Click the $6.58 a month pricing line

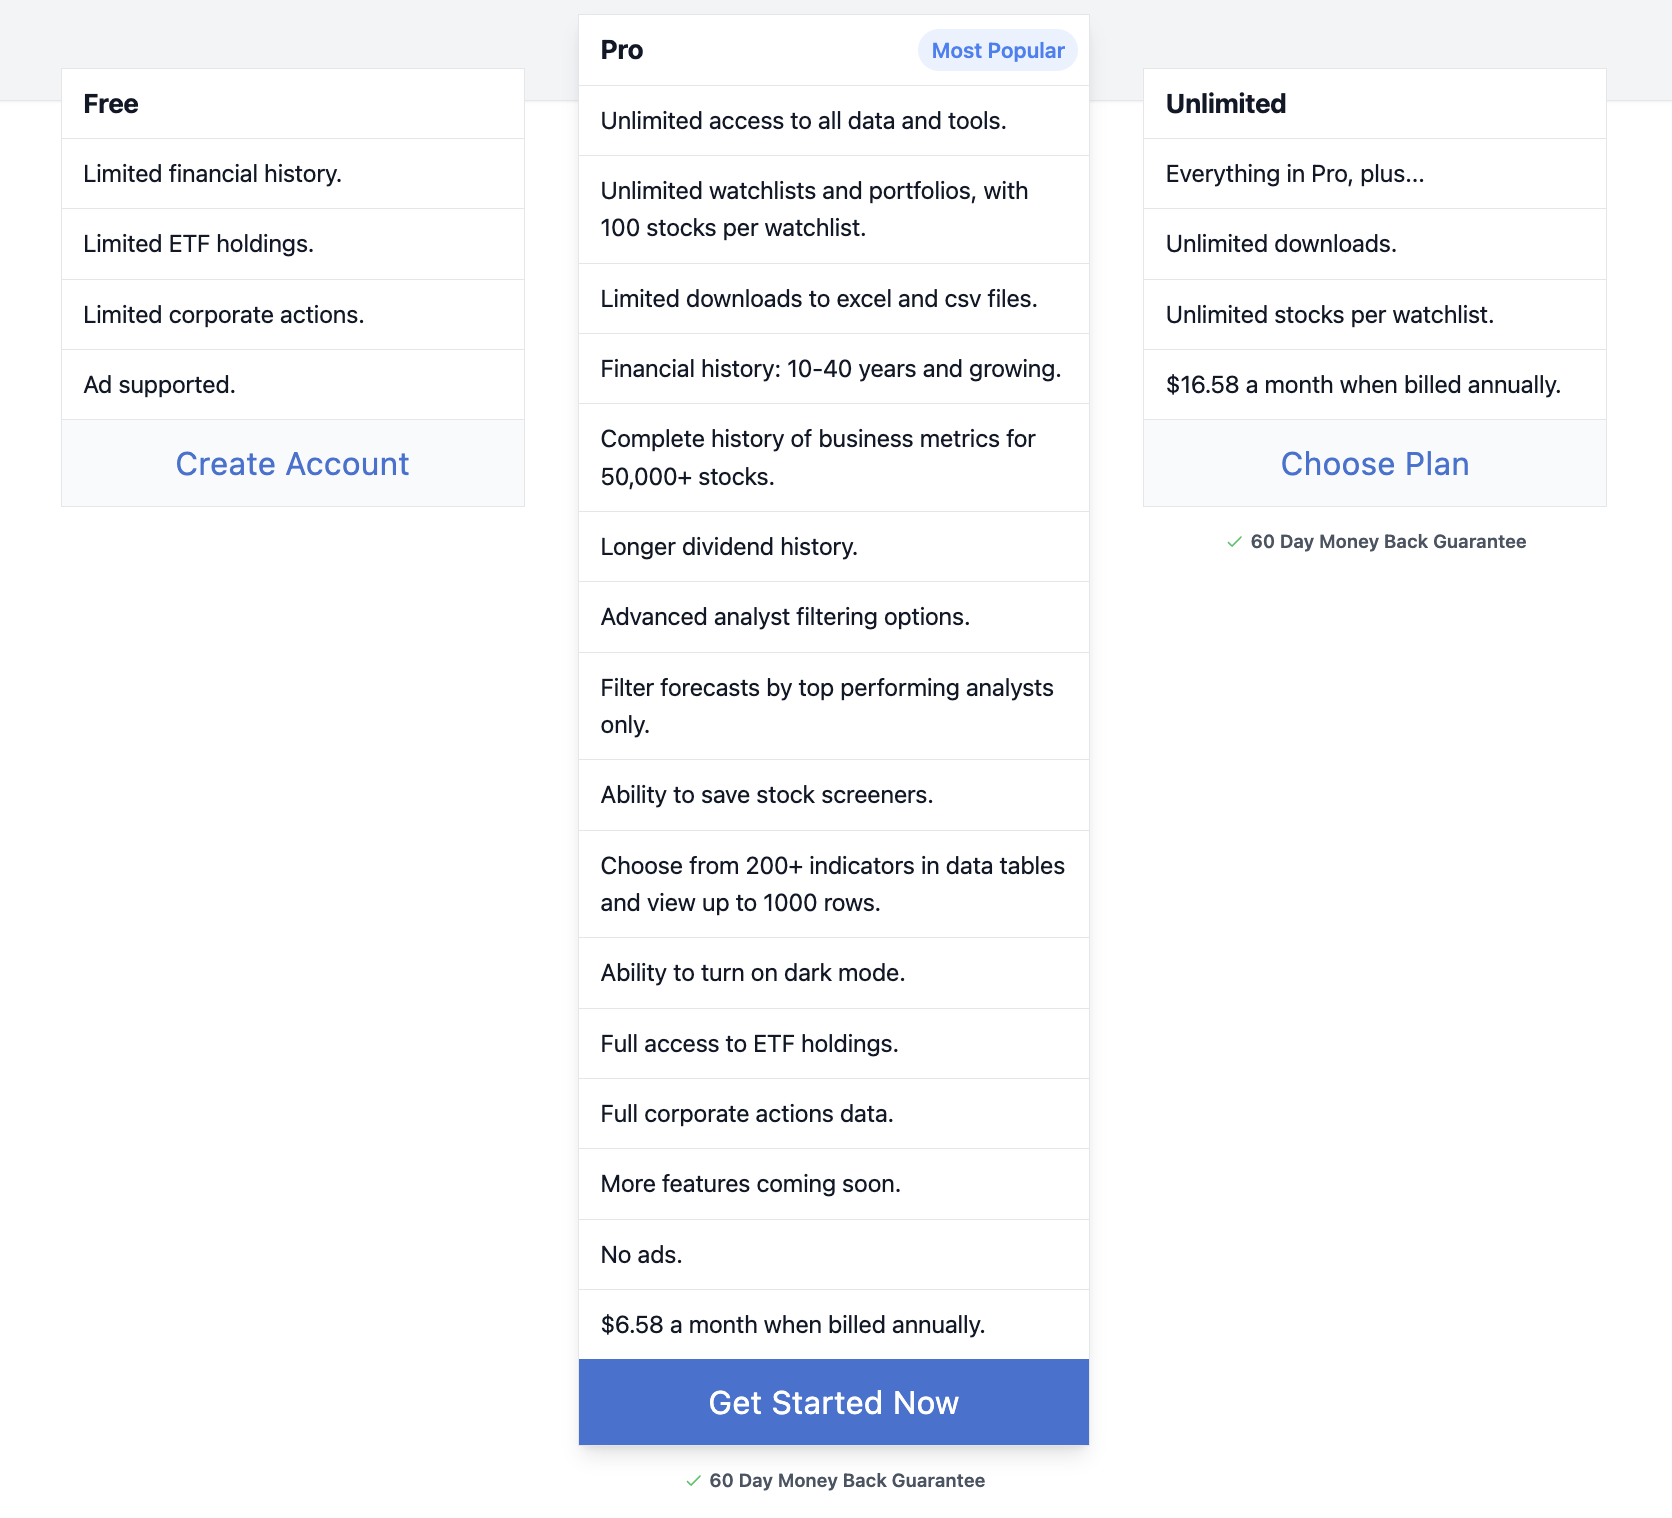tap(792, 1325)
